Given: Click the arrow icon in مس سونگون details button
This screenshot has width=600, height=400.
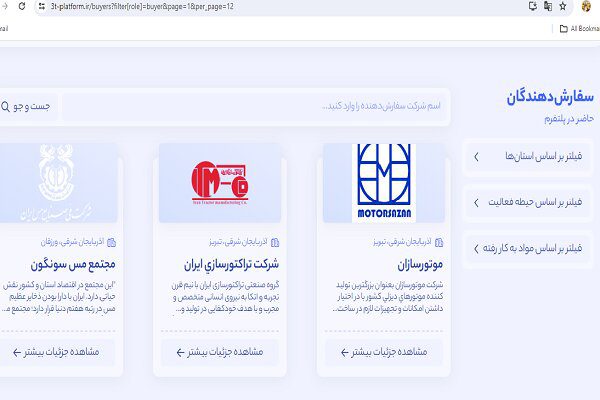Looking at the screenshot, I should pyautogui.click(x=17, y=352).
